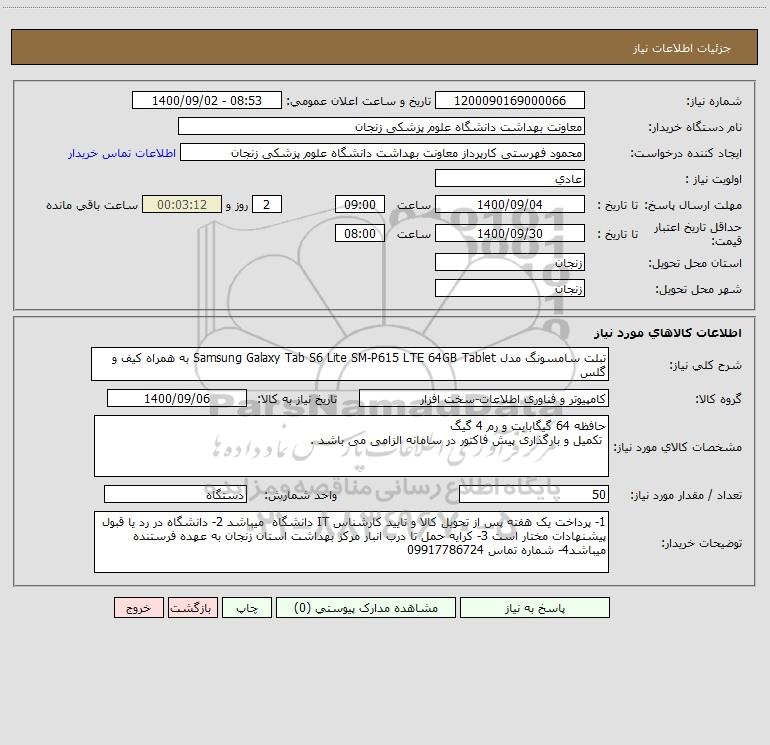Click the 'خروج' exit button
The height and width of the screenshot is (745, 770).
coord(138,607)
